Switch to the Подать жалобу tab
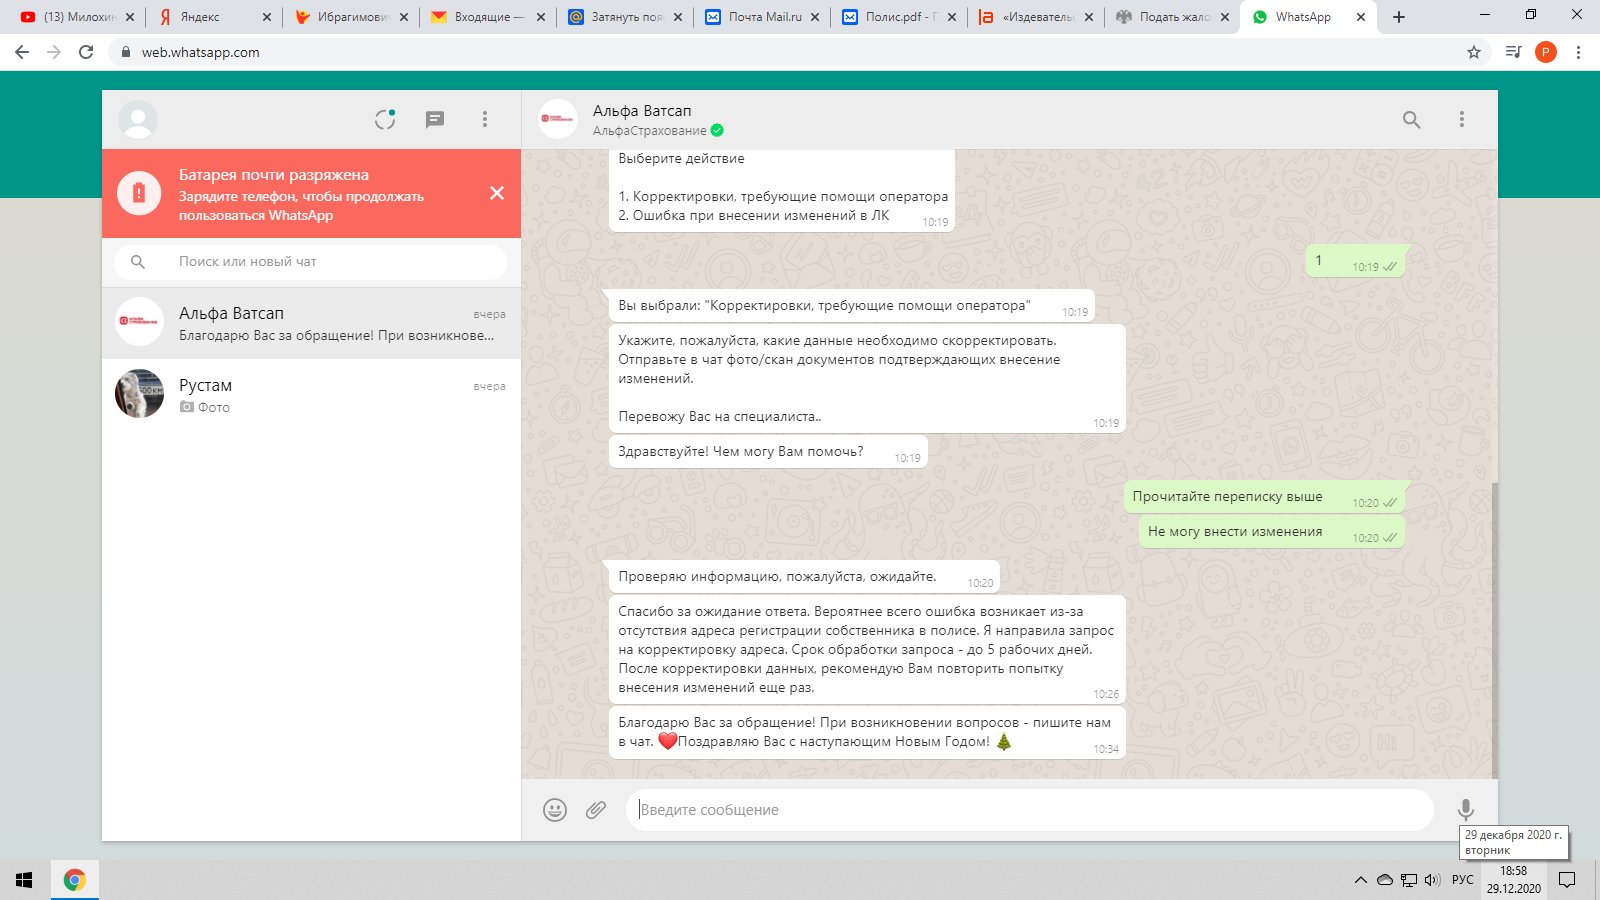Image resolution: width=1600 pixels, height=900 pixels. [x=1173, y=17]
